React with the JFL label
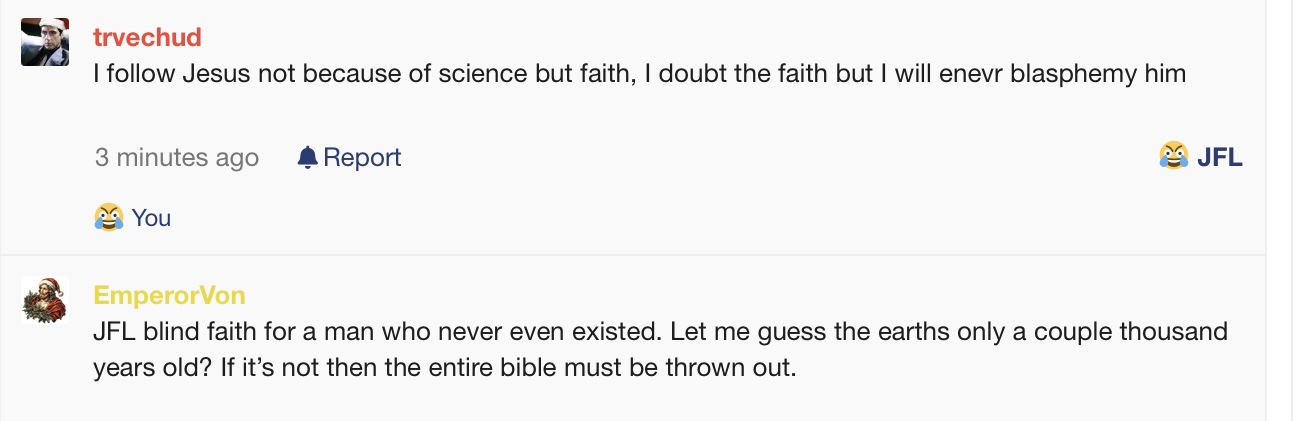The width and height of the screenshot is (1307, 421). click(x=1219, y=157)
